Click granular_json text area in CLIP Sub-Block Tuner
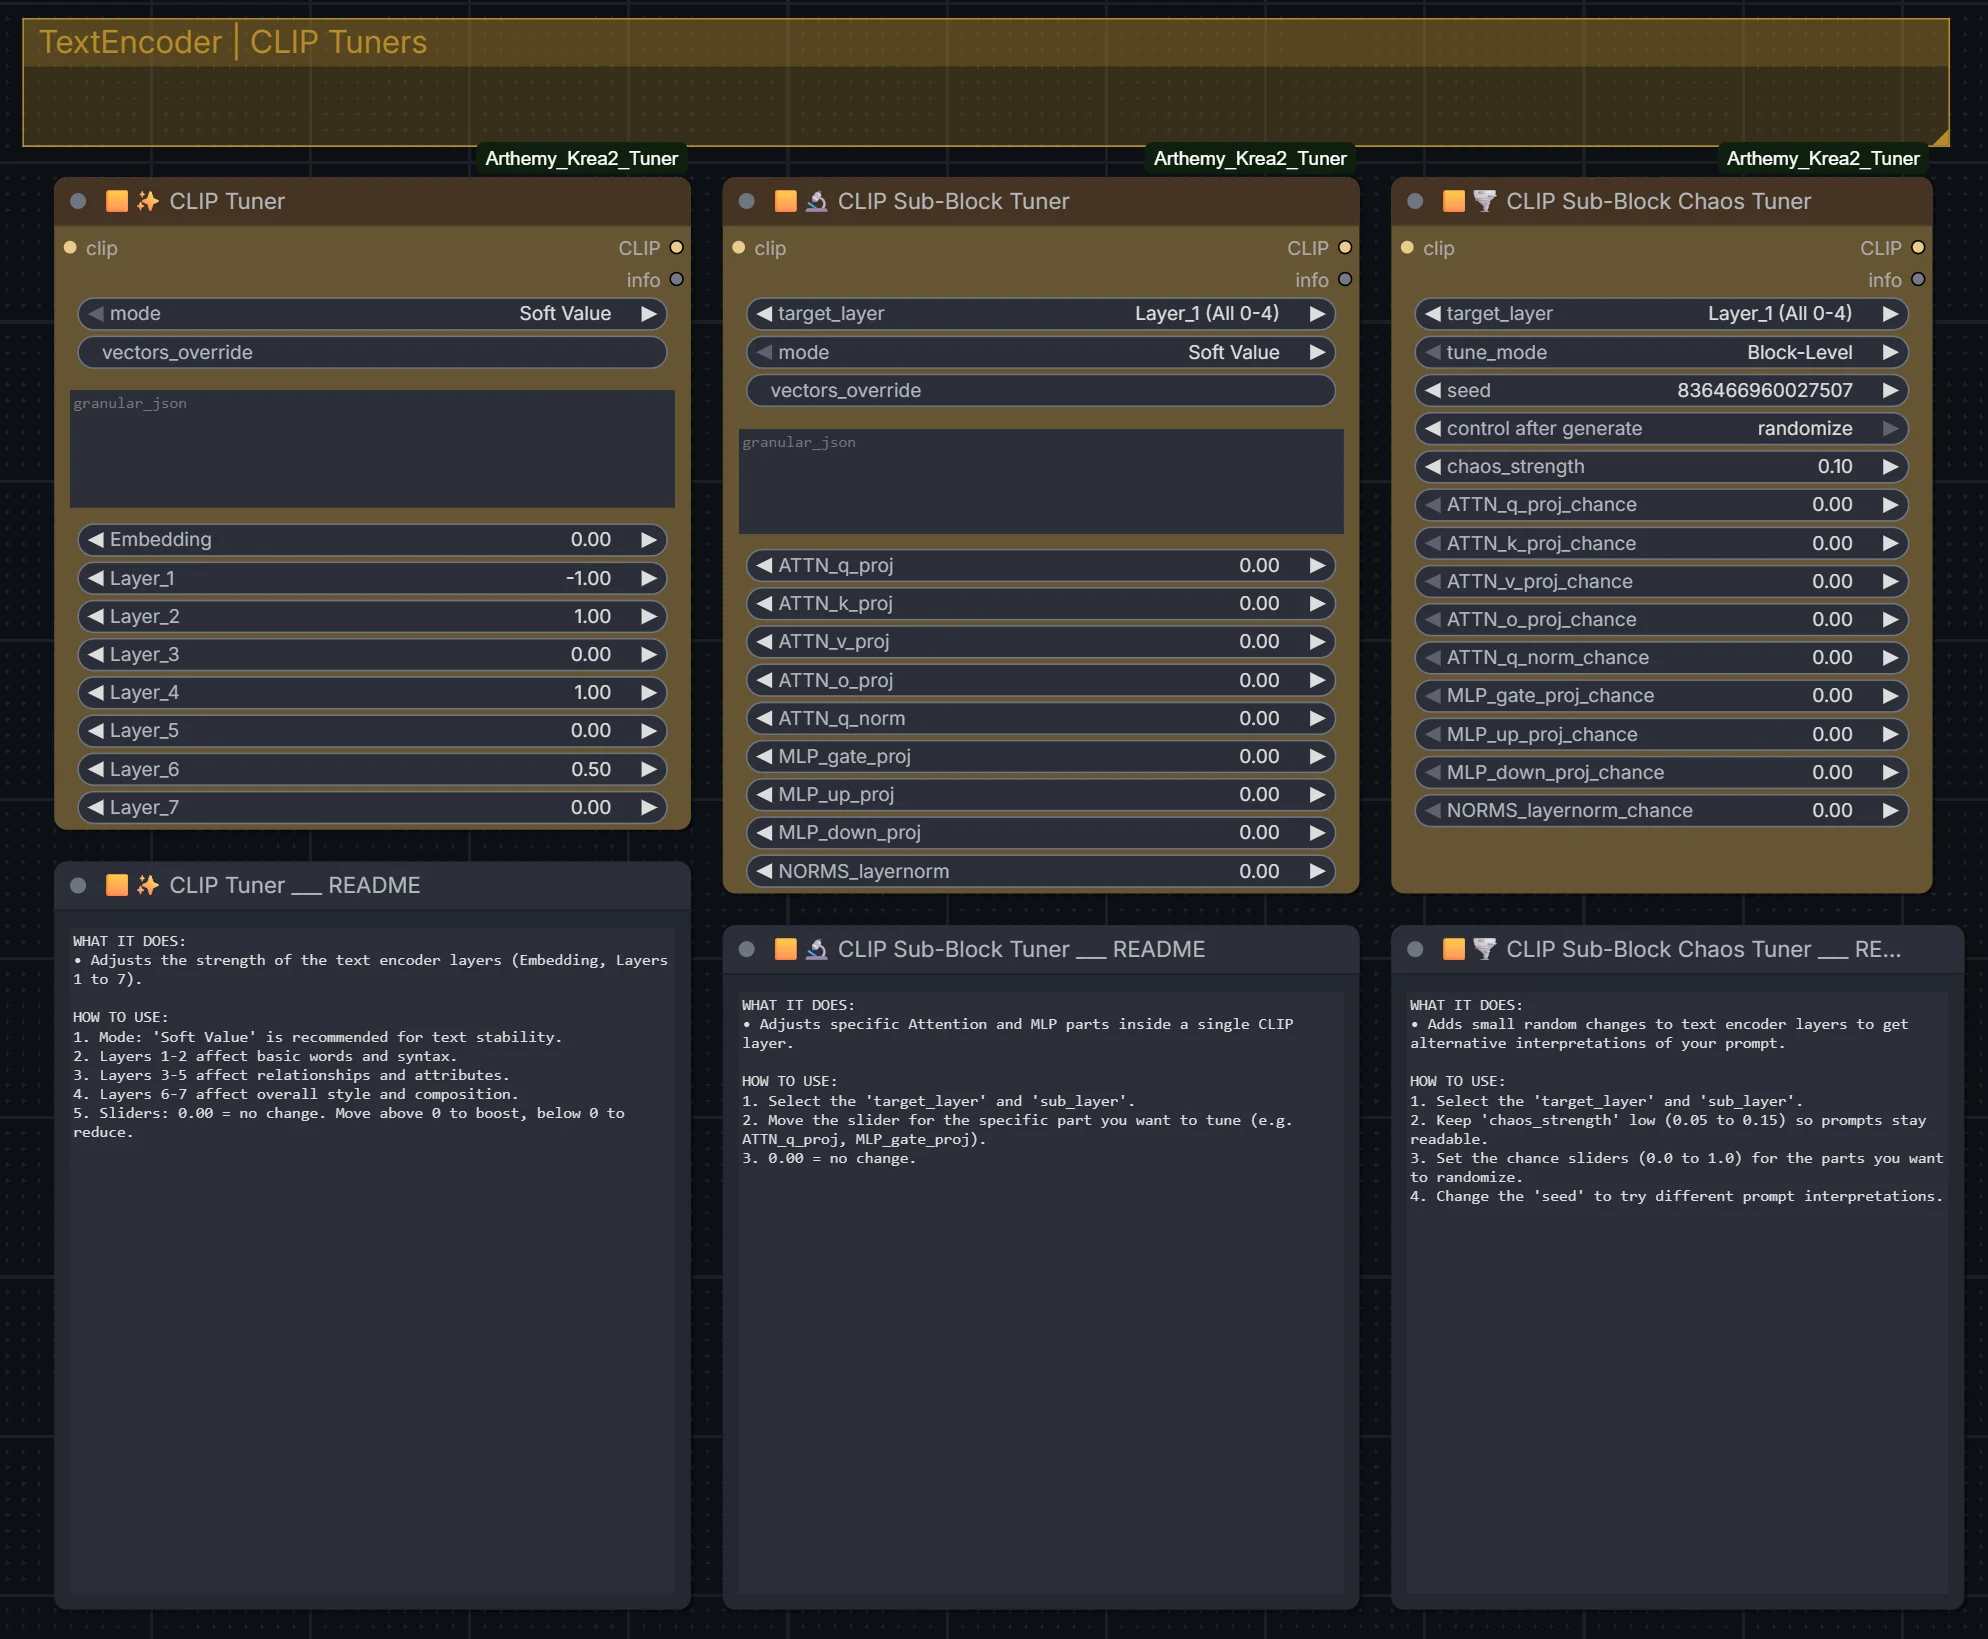The width and height of the screenshot is (1988, 1639). pyautogui.click(x=1041, y=481)
